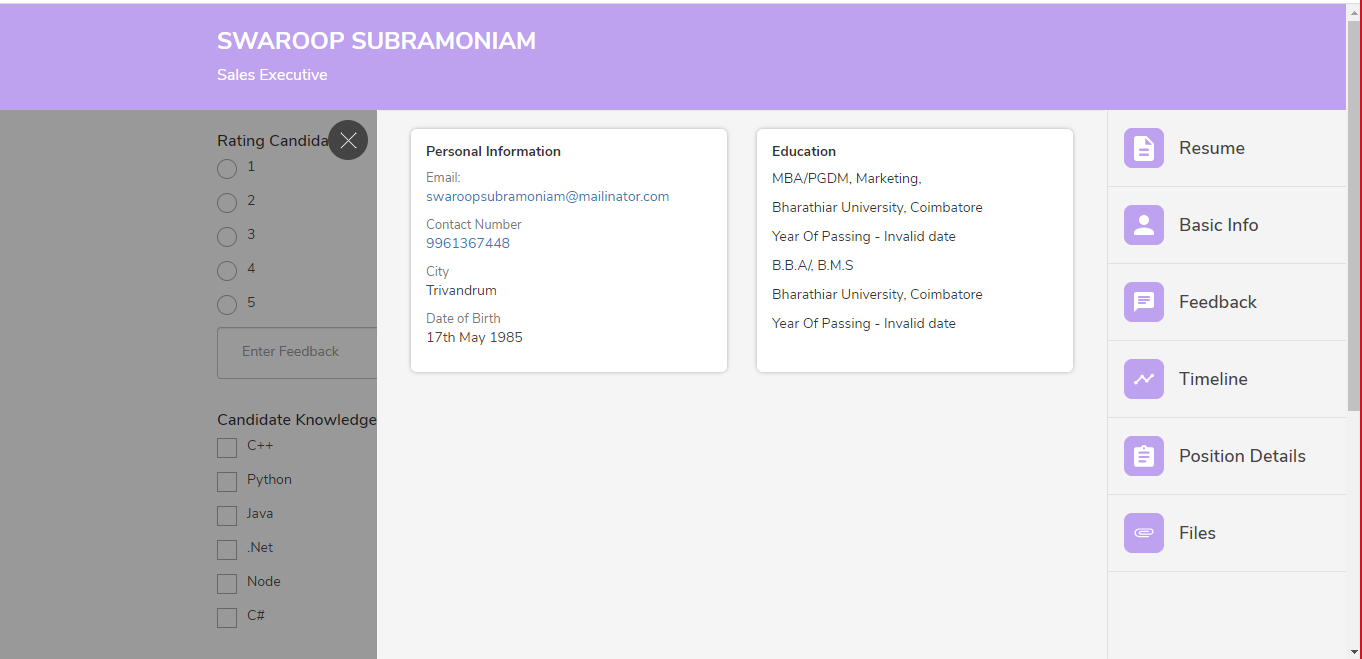Click the candidate's email address link
This screenshot has width=1362, height=659.
[547, 196]
